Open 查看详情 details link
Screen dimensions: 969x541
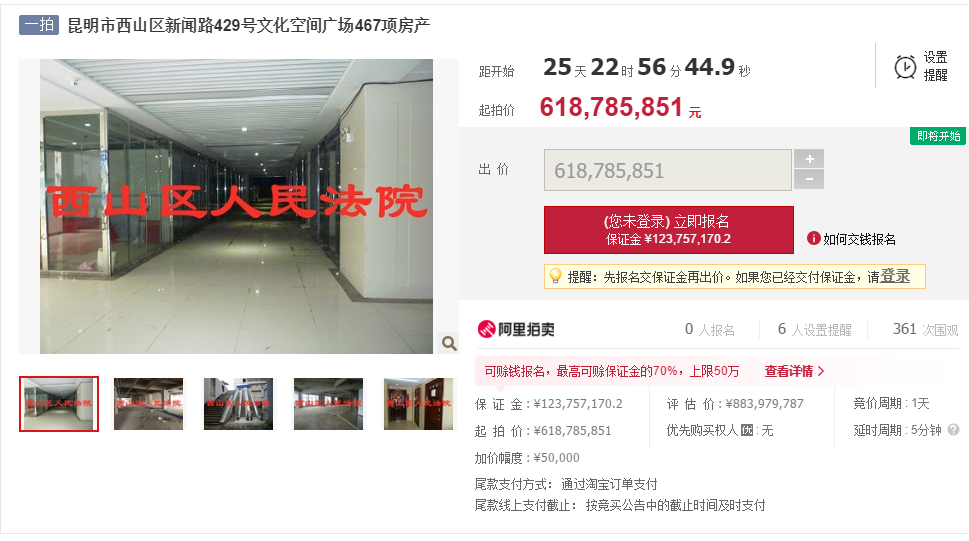794,371
